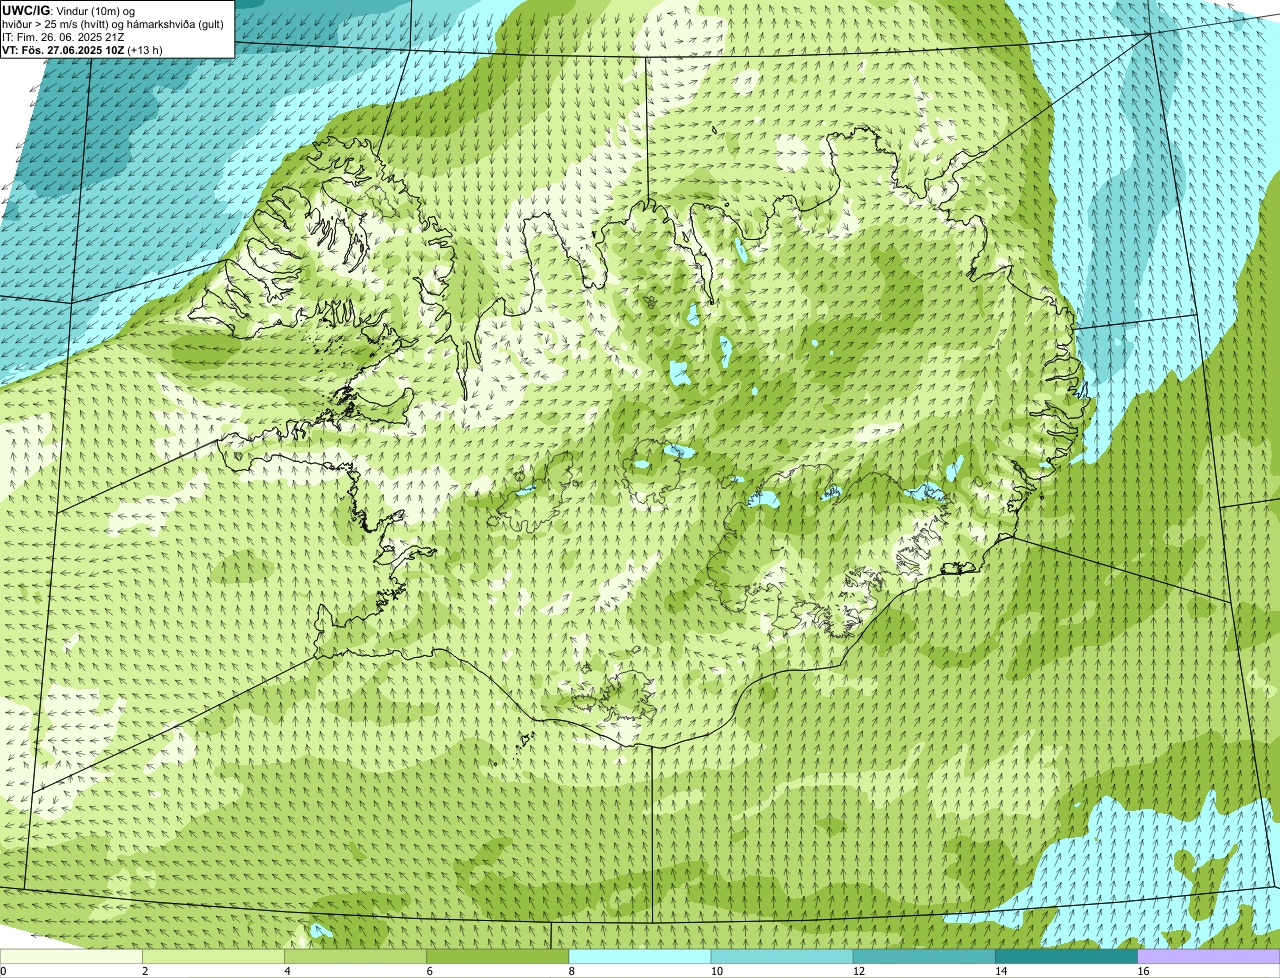Click the scale label '14'
1280x978 pixels.
coord(1000,971)
